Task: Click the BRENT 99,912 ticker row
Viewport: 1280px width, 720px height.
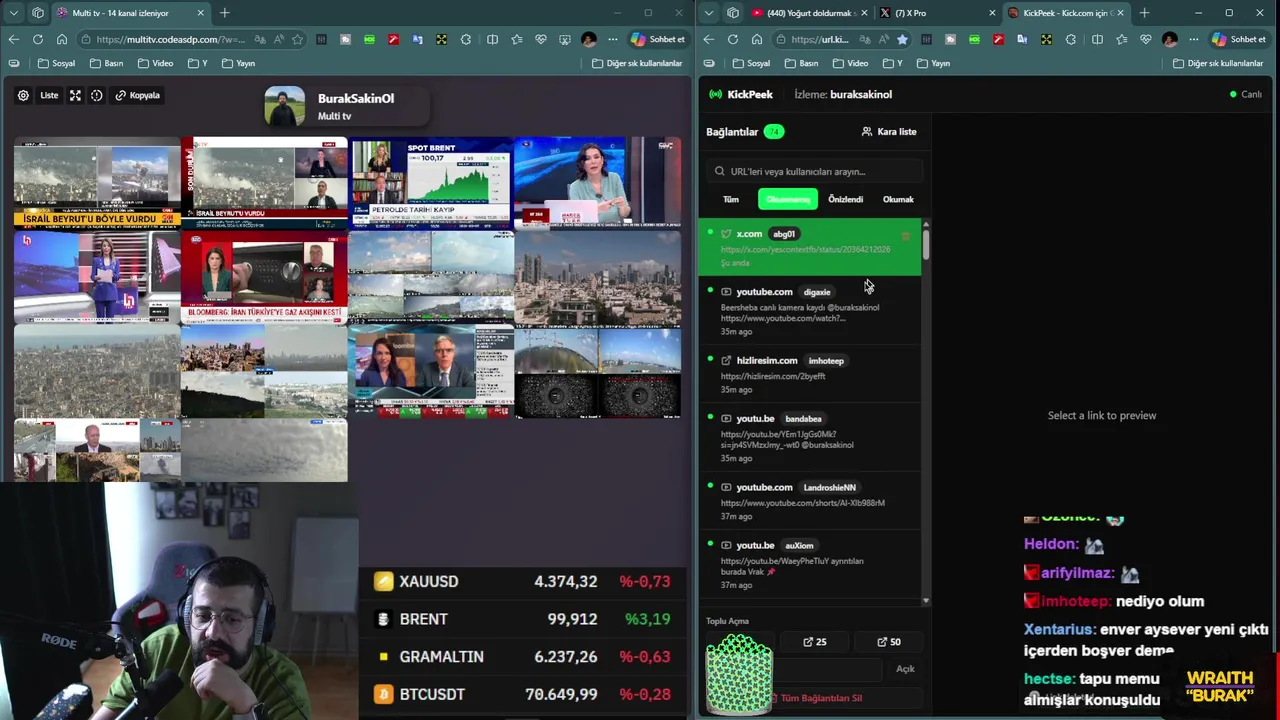Action: 523,619
